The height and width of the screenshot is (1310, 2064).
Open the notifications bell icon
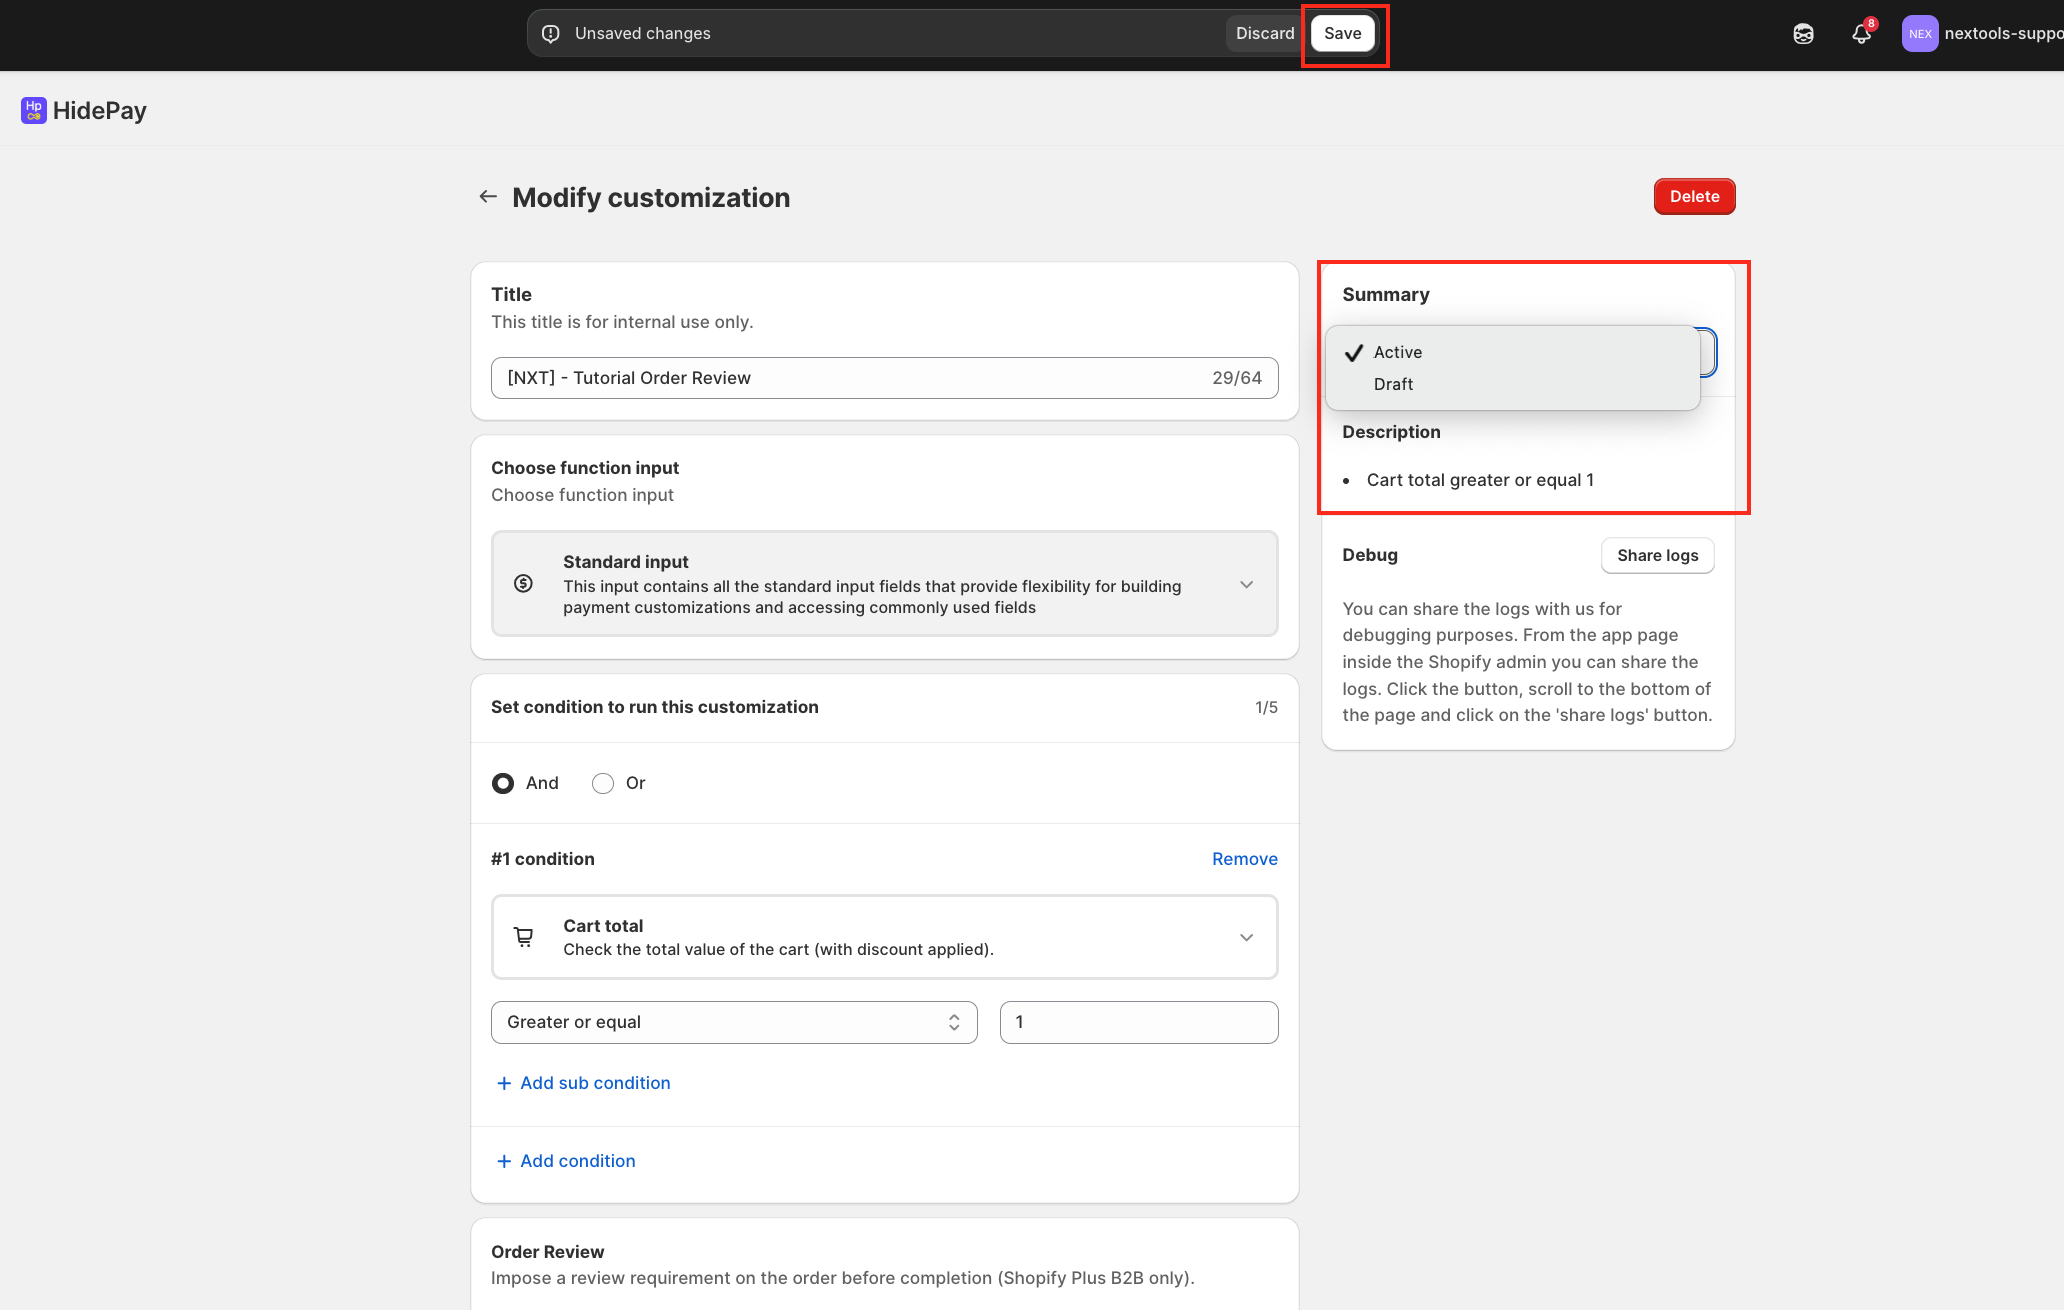click(x=1860, y=34)
